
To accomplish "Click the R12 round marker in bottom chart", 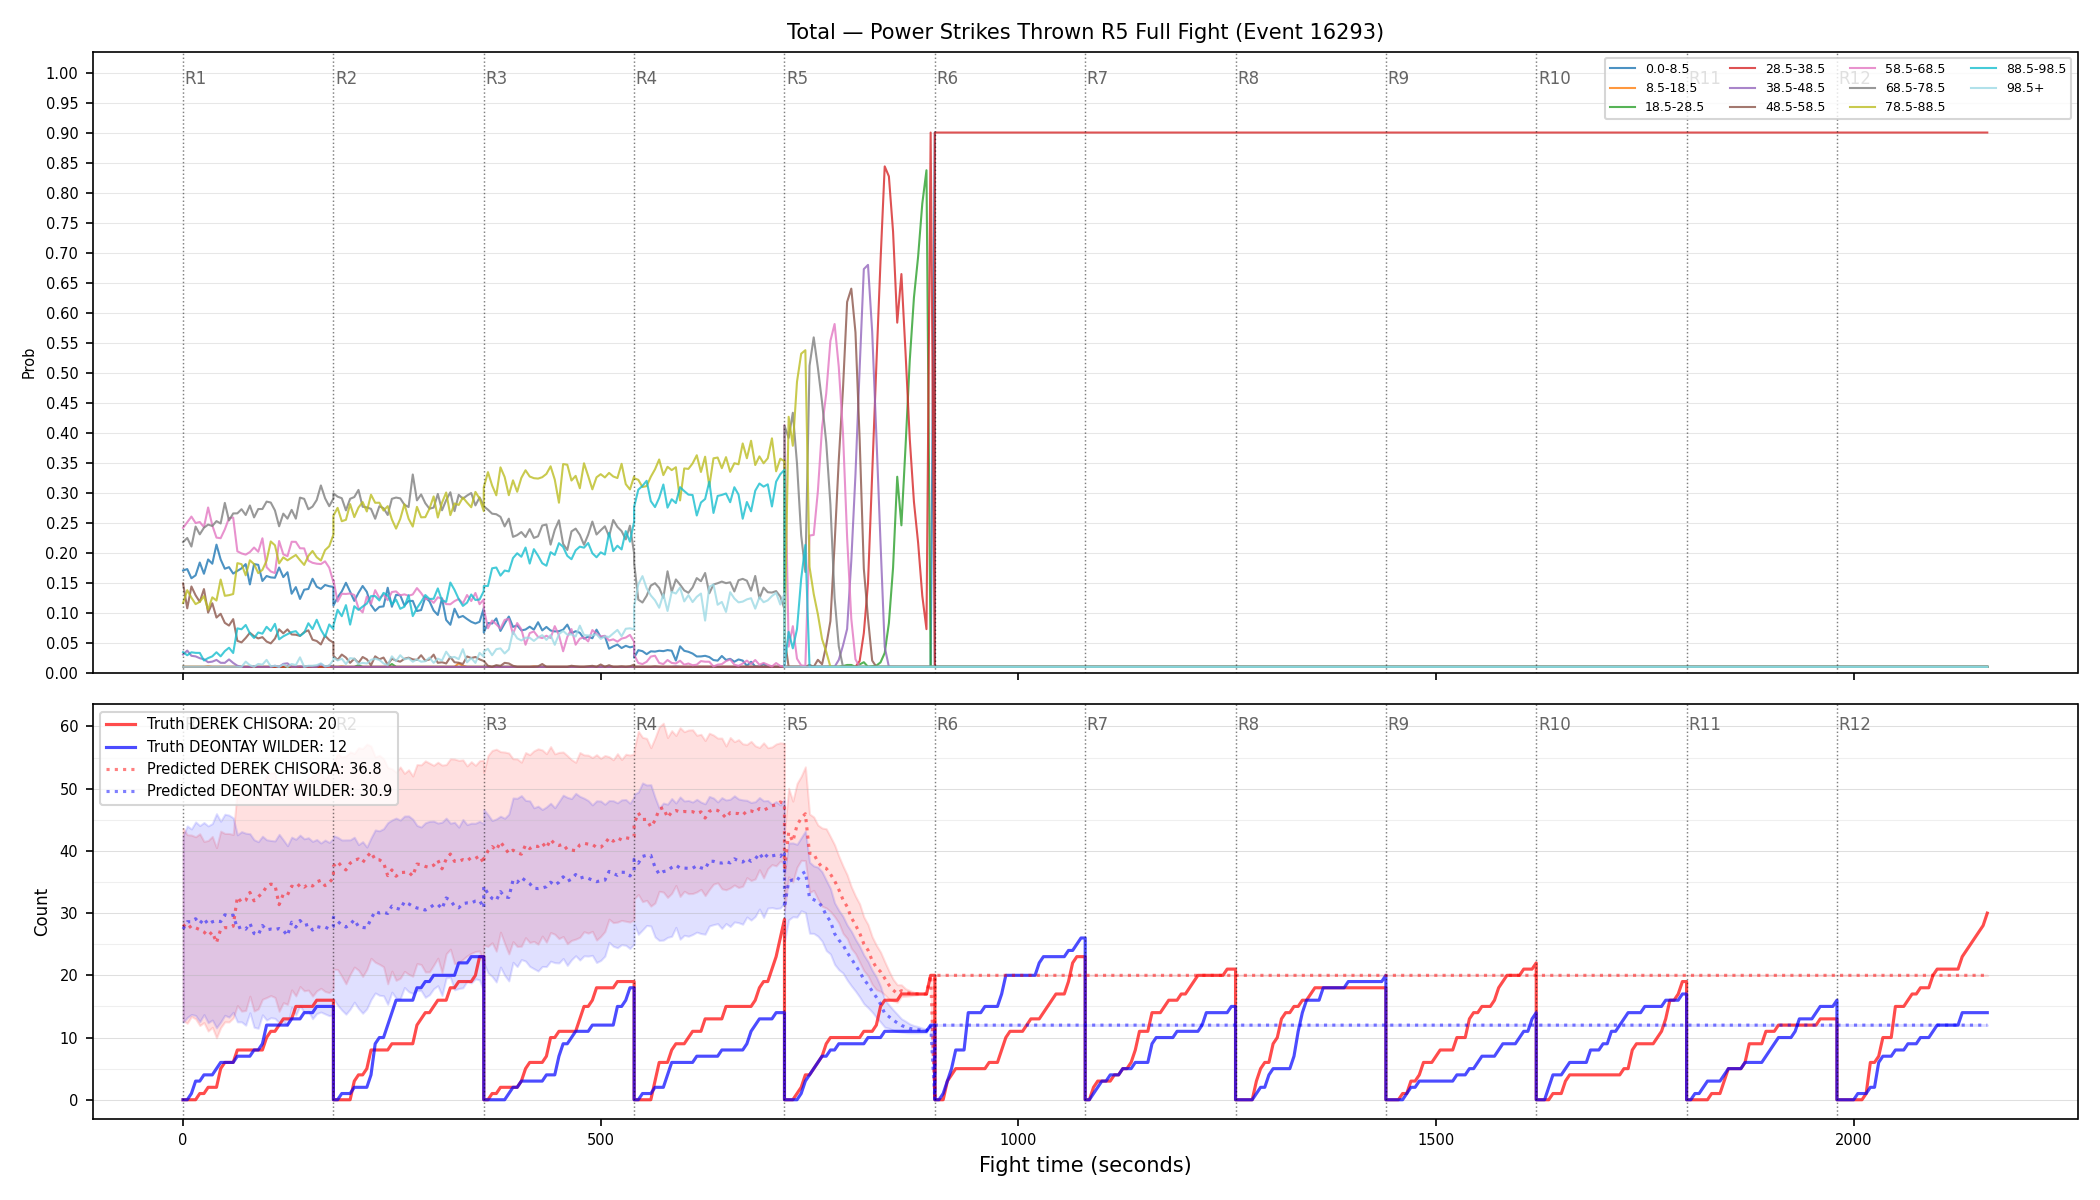I will 1855,724.
